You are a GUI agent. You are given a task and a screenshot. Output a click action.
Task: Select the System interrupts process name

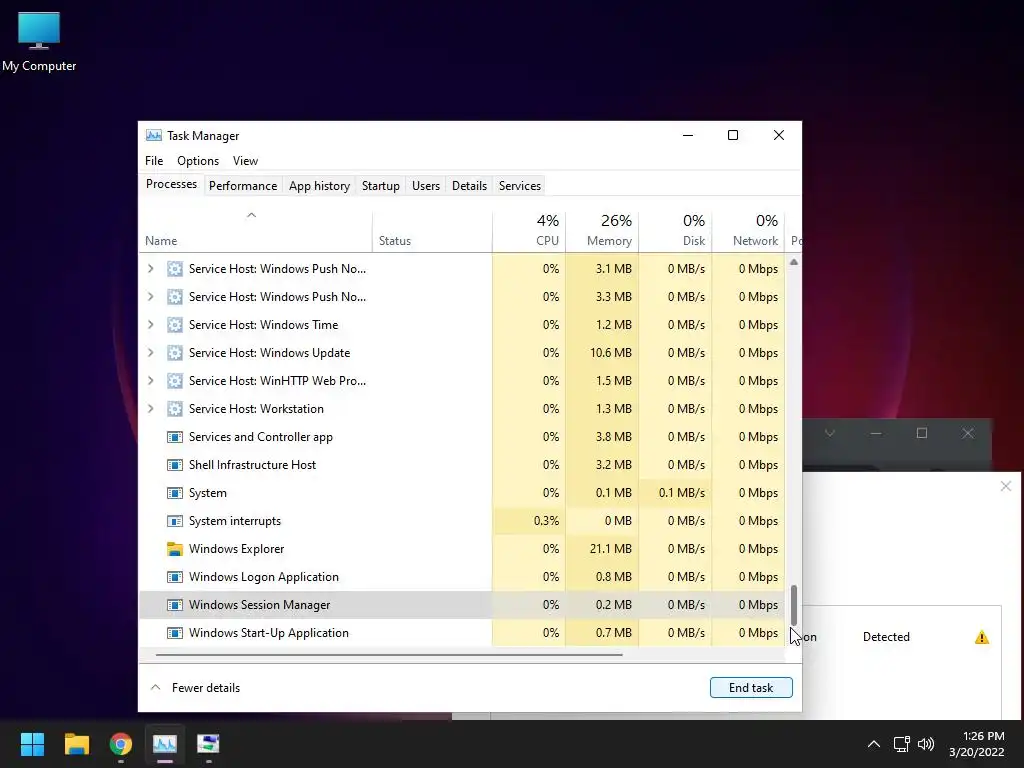[x=234, y=521]
